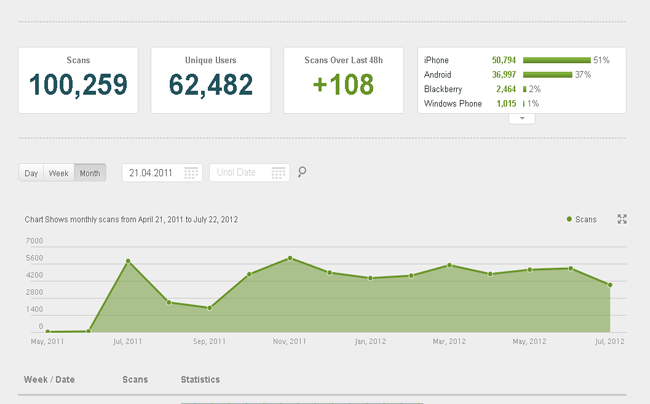Image resolution: width=650 pixels, height=404 pixels.
Task: Click the Jan, 2012 data point
Action: [371, 278]
